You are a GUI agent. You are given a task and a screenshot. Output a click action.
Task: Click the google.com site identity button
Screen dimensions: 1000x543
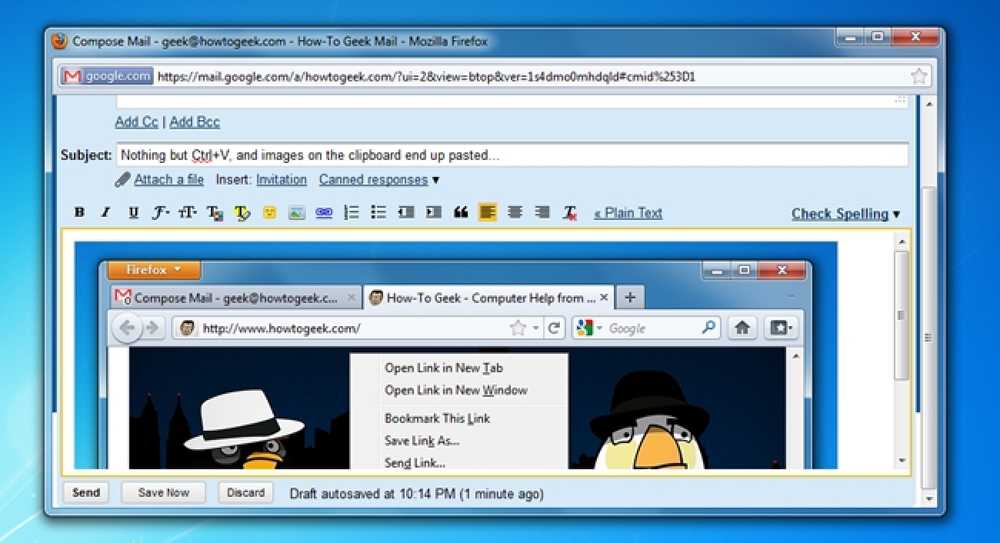pyautogui.click(x=107, y=76)
